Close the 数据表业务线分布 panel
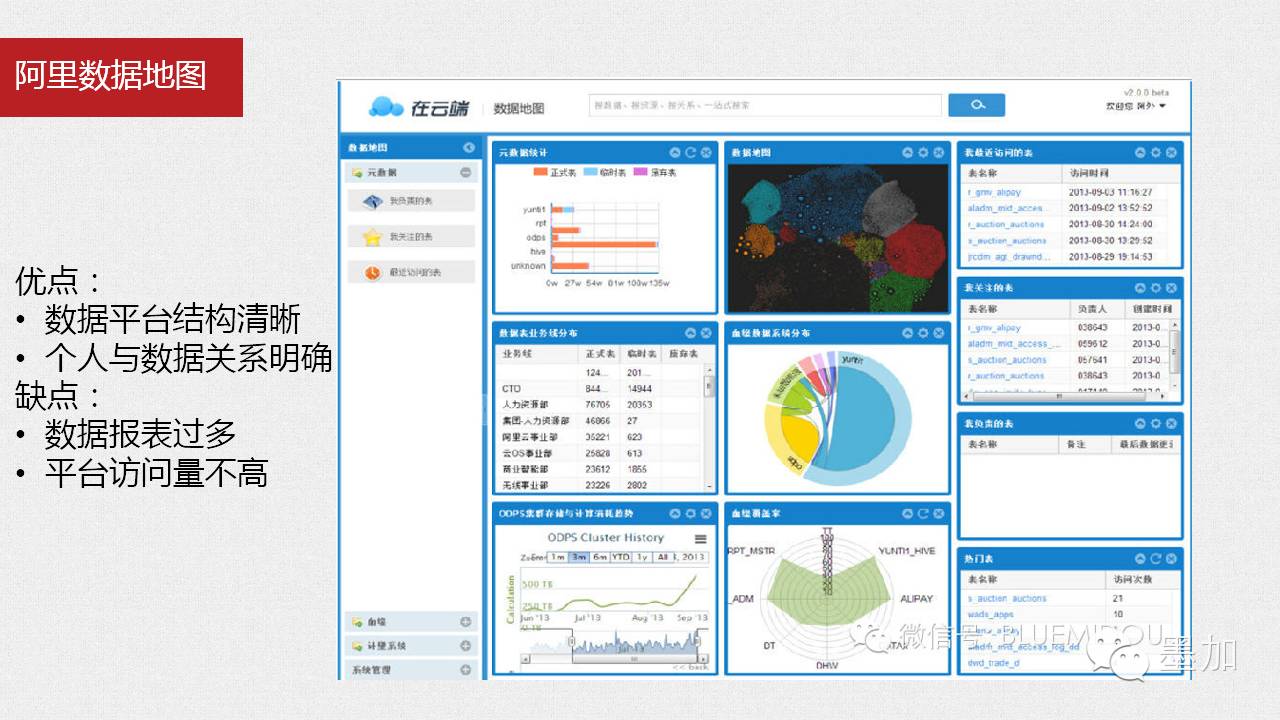This screenshot has width=1280, height=720. click(x=706, y=333)
